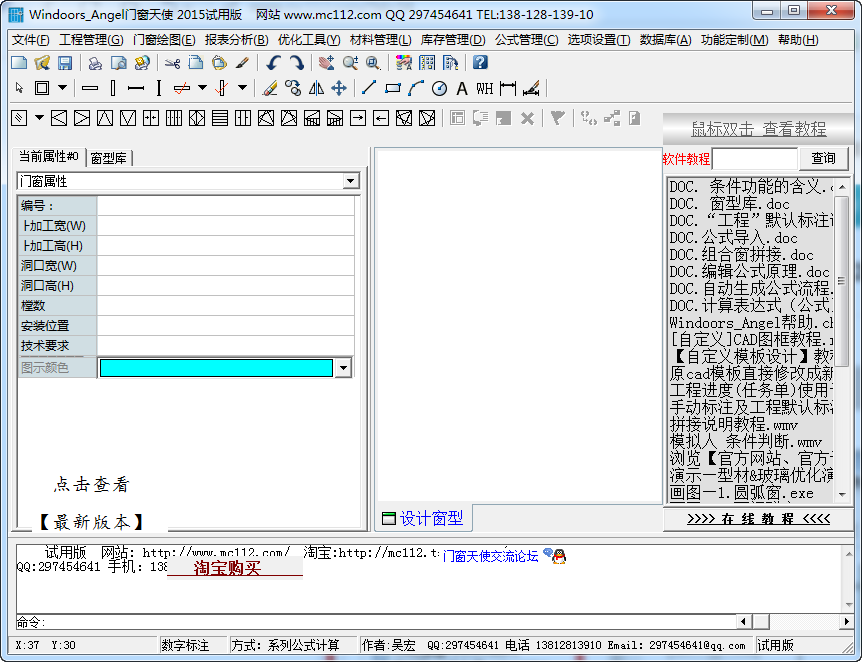The height and width of the screenshot is (662, 862).
Task: Insert the left-arrow sliding sash symbol
Action: pos(381,118)
